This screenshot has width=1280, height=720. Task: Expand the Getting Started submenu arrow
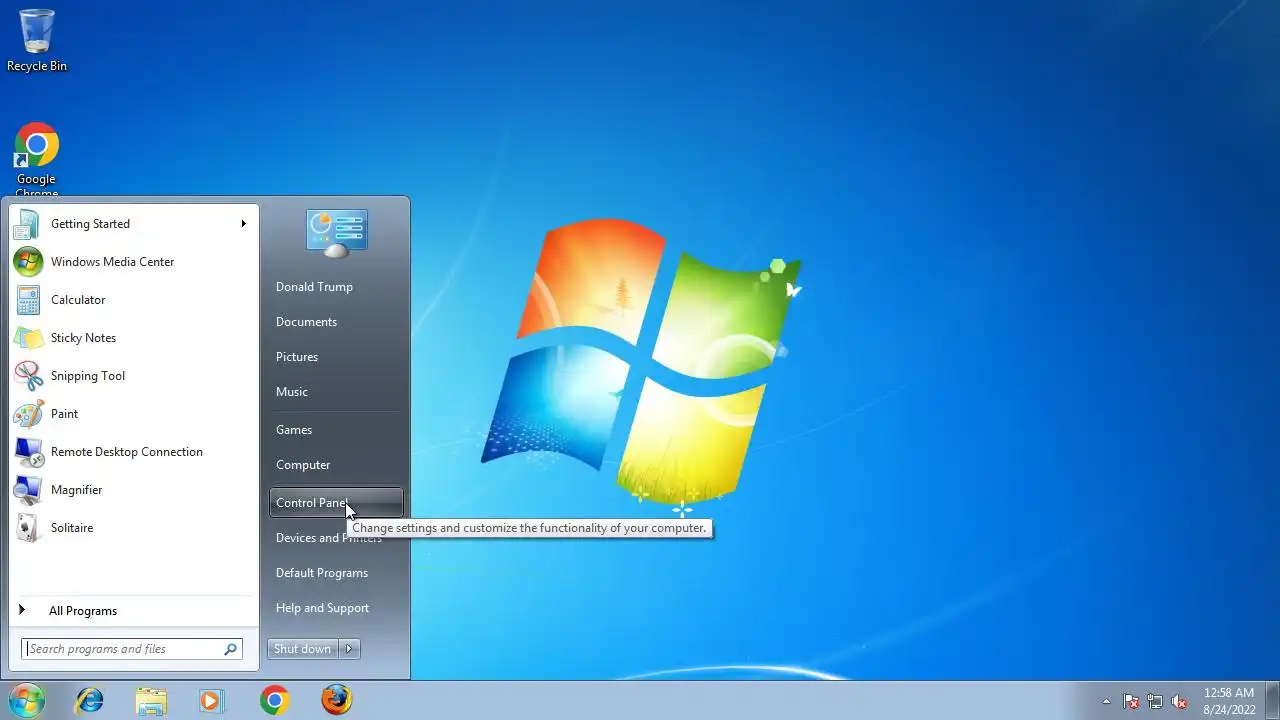click(x=243, y=224)
